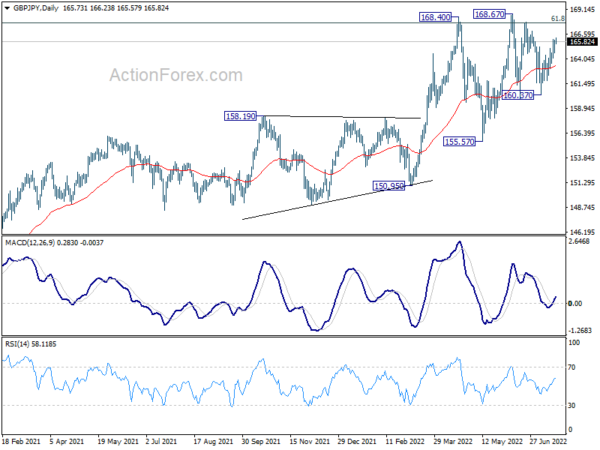
Task: Click the 30 Sep 2021 date label
Action: point(261,441)
